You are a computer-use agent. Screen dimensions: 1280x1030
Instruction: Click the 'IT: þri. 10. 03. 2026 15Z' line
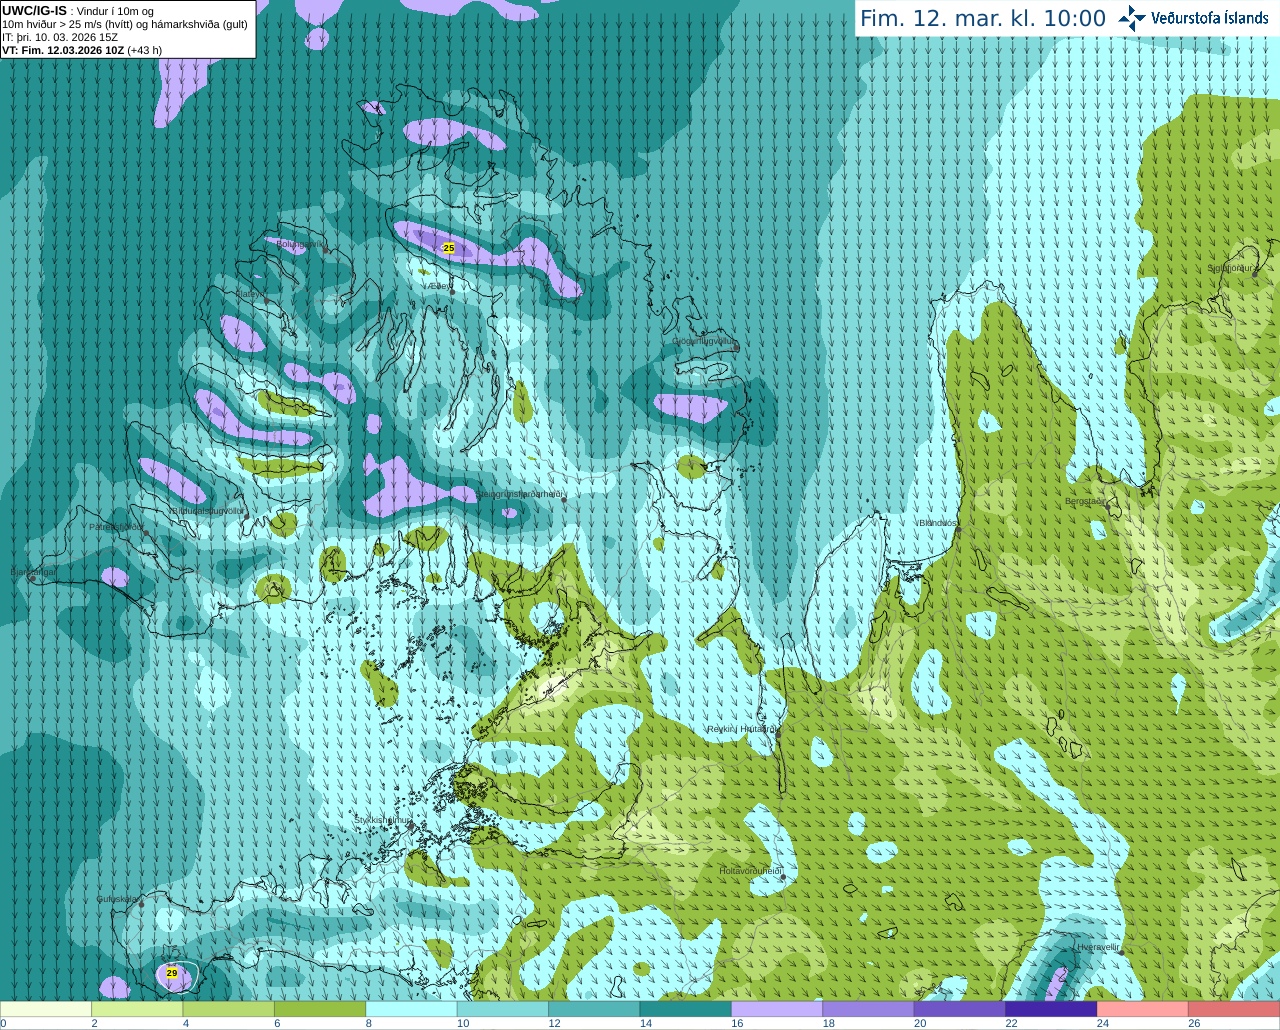[x=60, y=37]
